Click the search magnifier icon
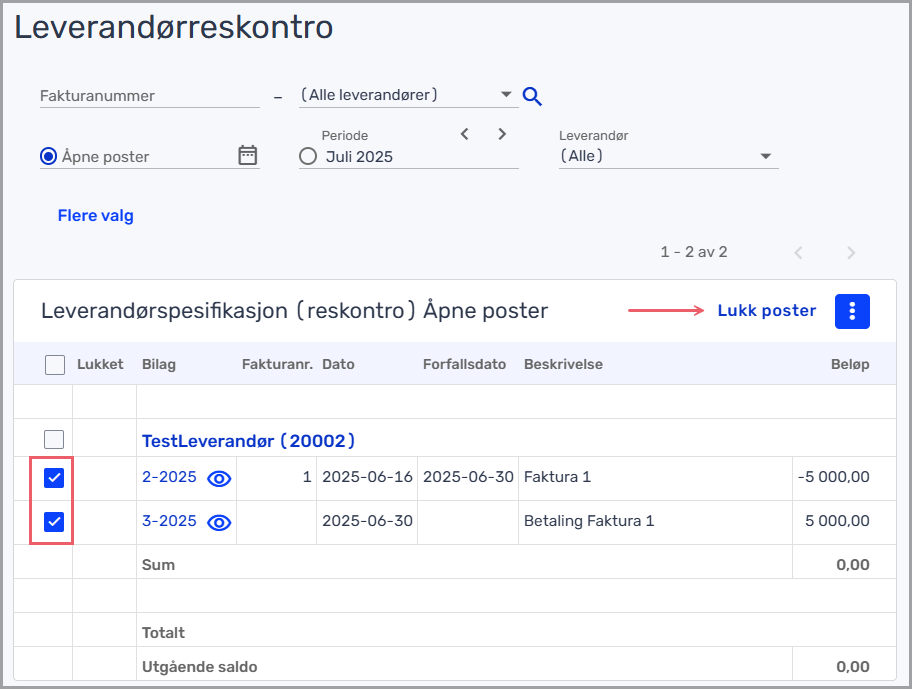This screenshot has width=912, height=689. click(x=531, y=95)
